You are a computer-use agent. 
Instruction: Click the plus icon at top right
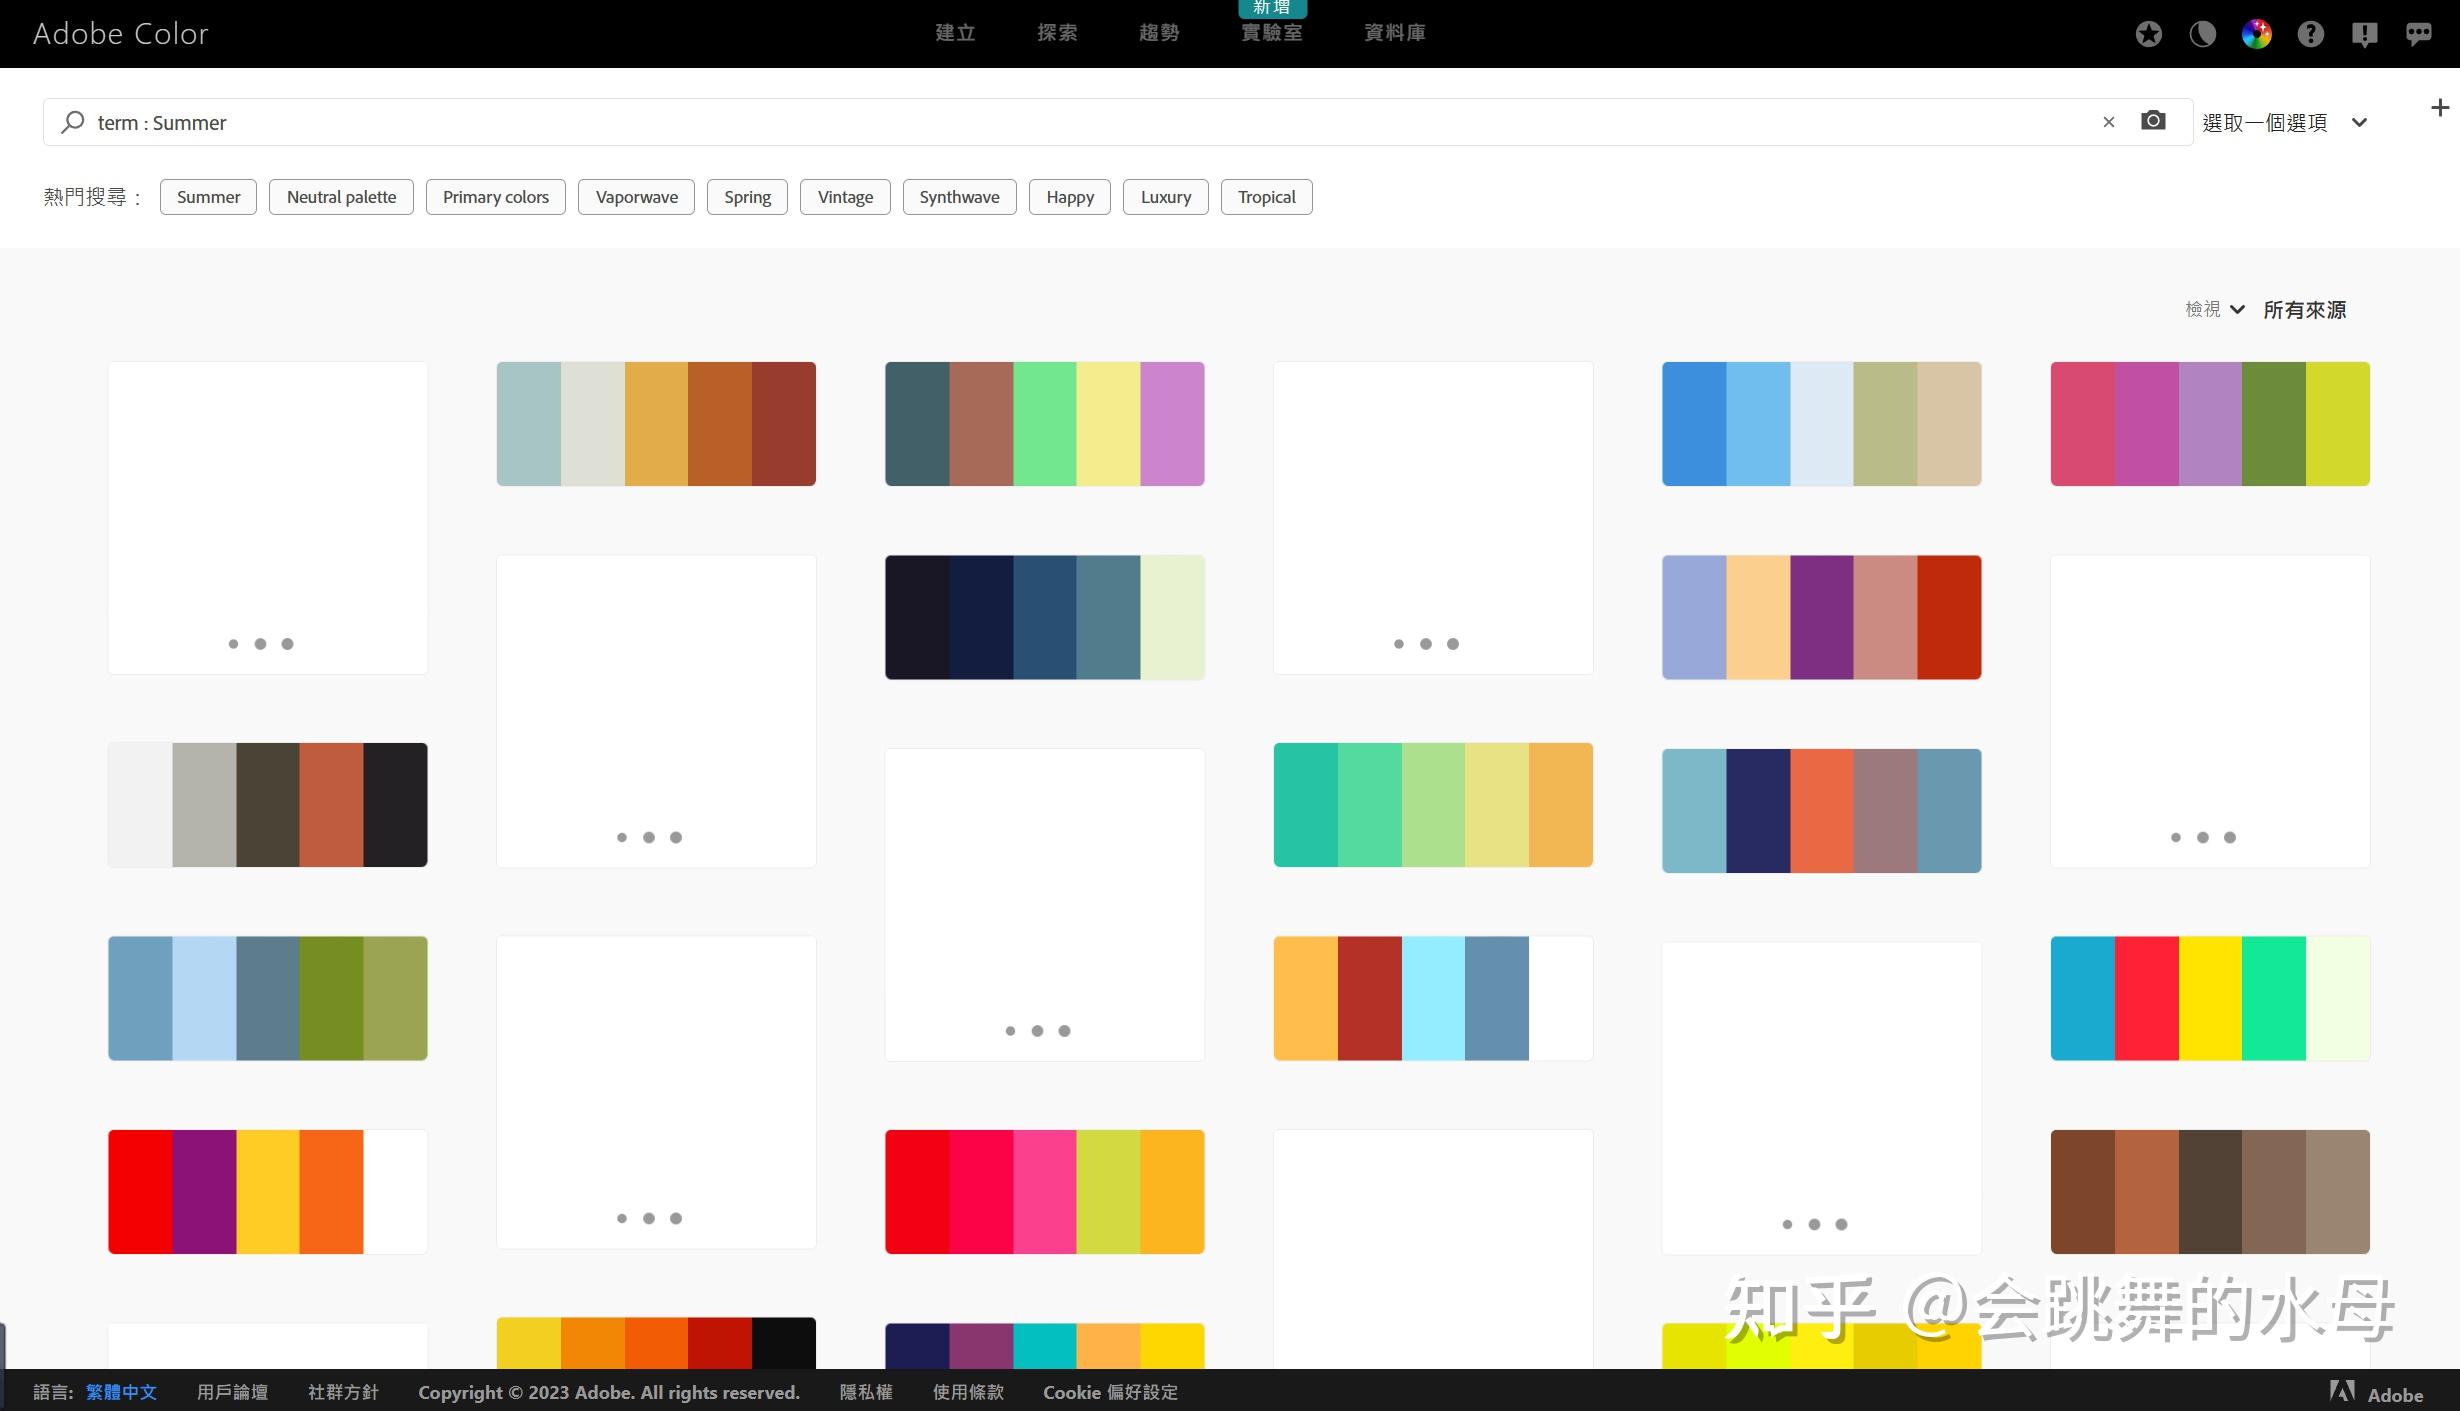point(2439,107)
